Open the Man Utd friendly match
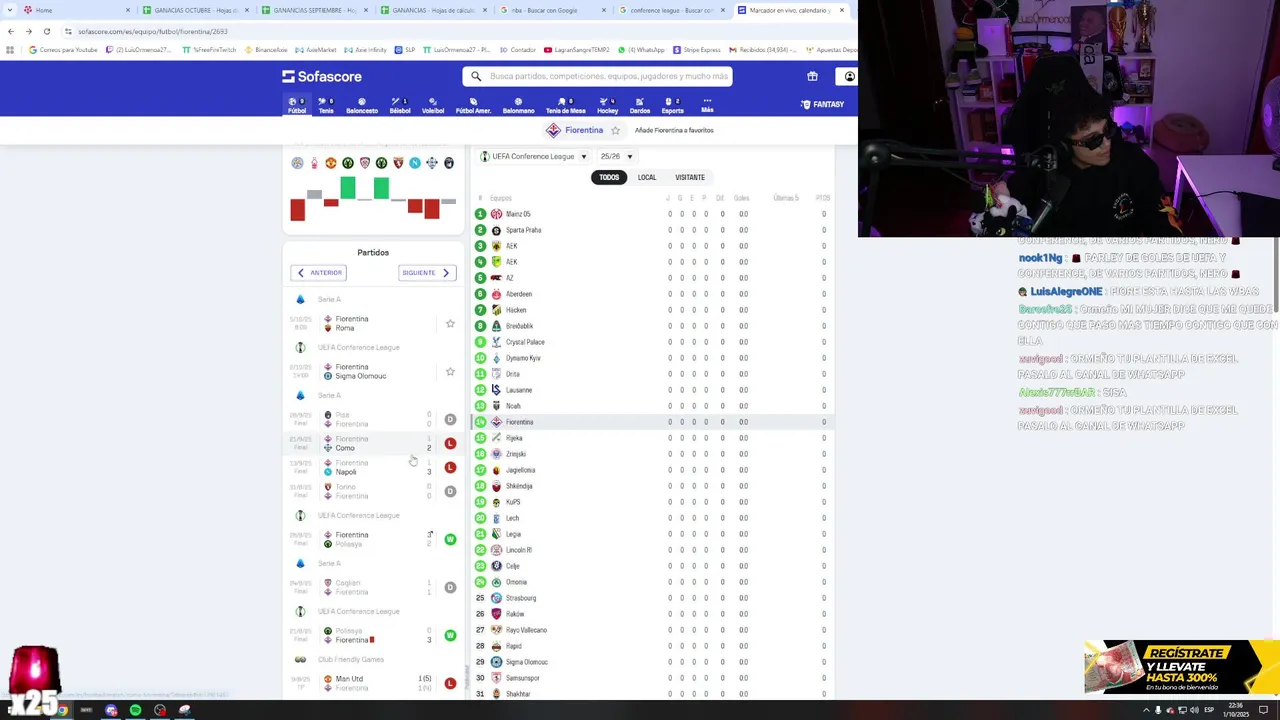This screenshot has width=1280, height=720. click(372, 683)
